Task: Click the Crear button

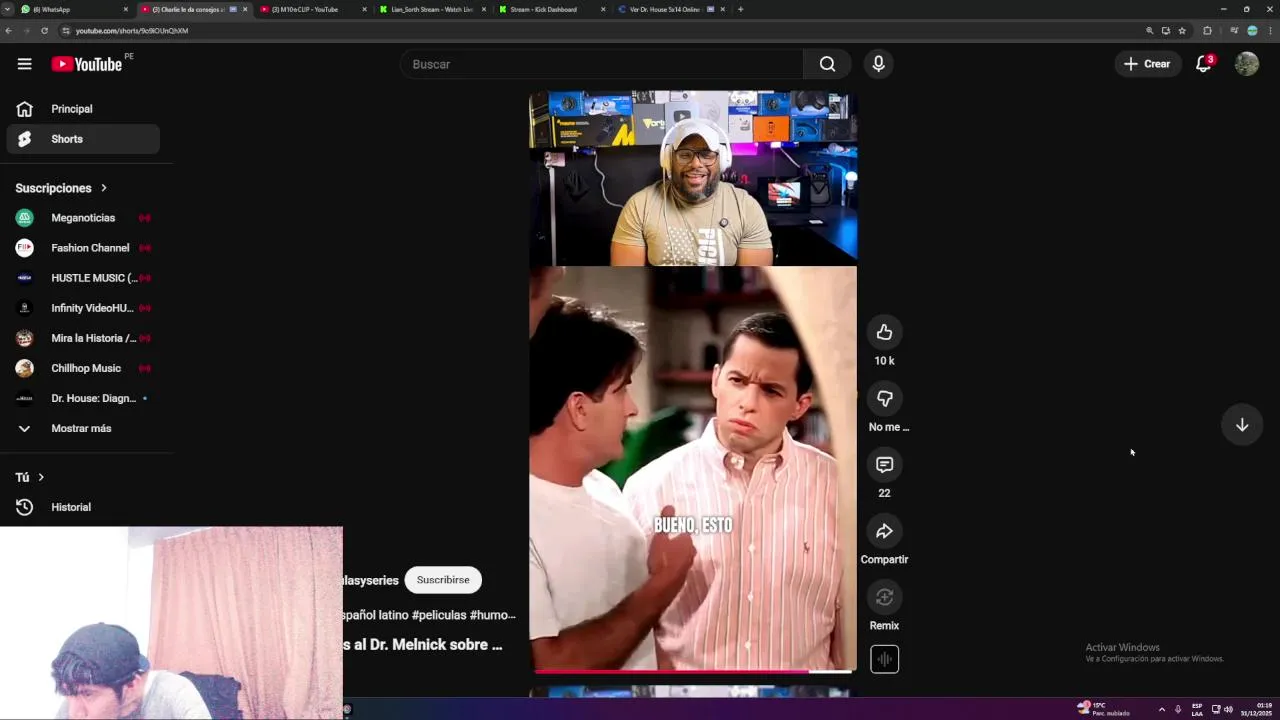Action: coord(1148,64)
